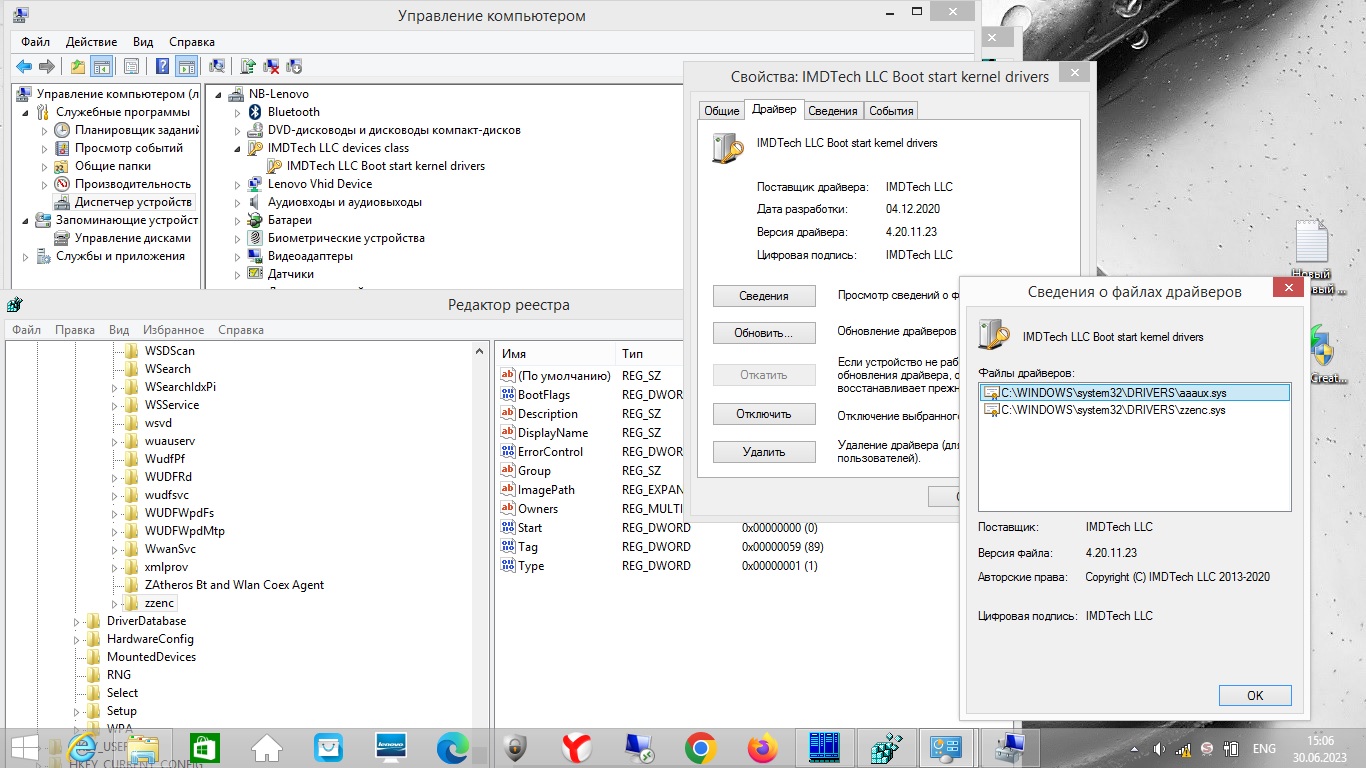The height and width of the screenshot is (768, 1366).
Task: Expand the Bluetooth device category
Action: pos(237,112)
